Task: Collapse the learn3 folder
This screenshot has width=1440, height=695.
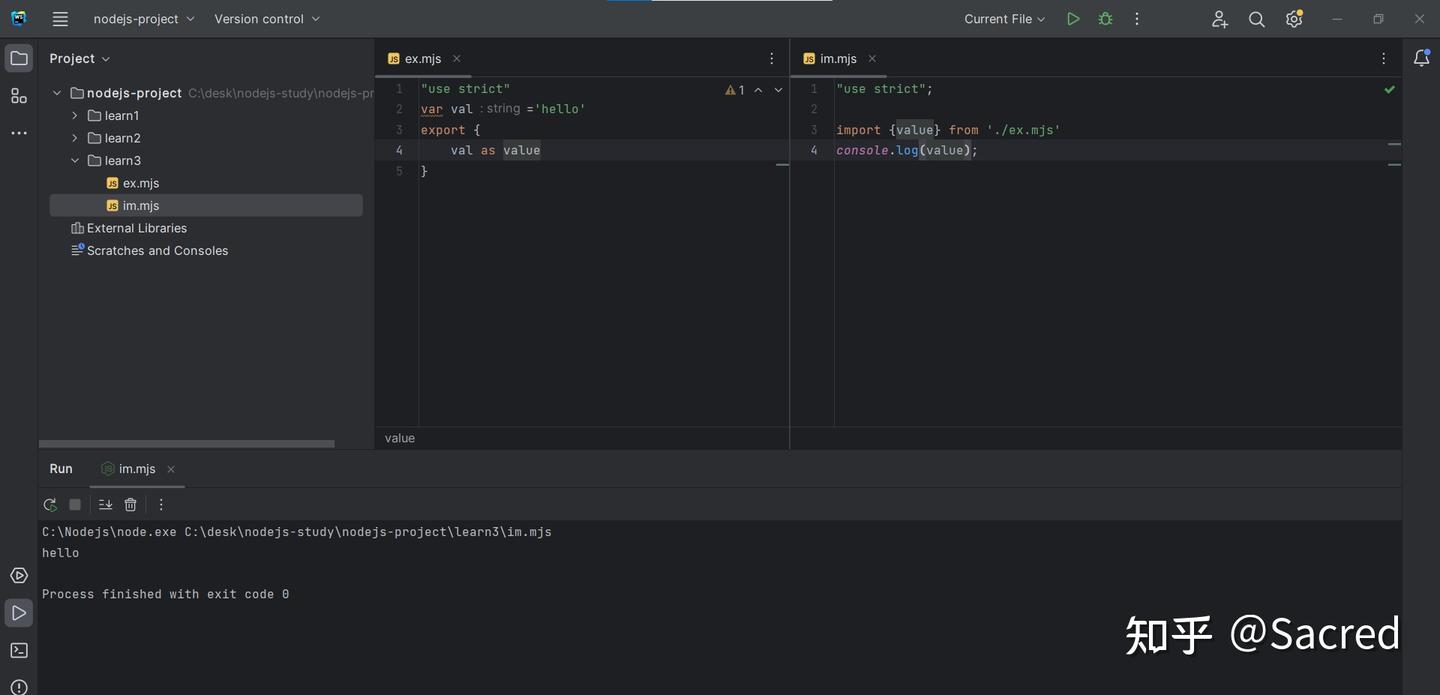Action: point(75,161)
